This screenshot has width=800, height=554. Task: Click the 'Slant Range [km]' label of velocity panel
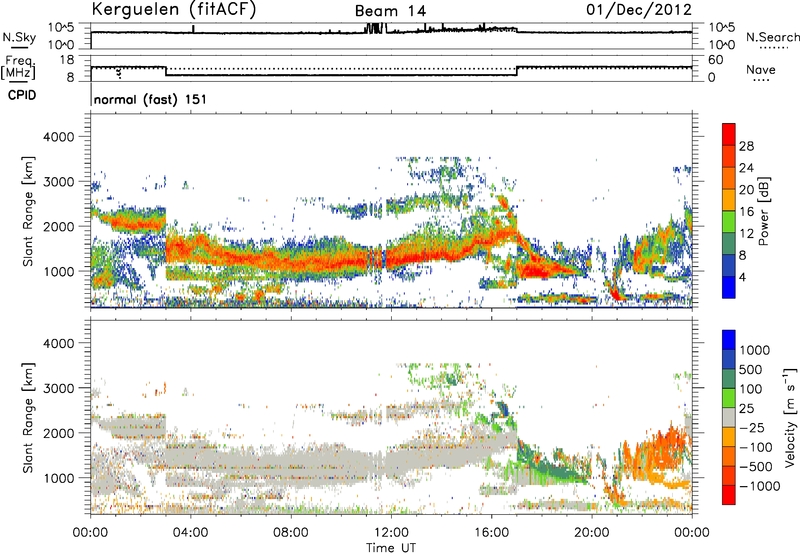click(x=28, y=418)
